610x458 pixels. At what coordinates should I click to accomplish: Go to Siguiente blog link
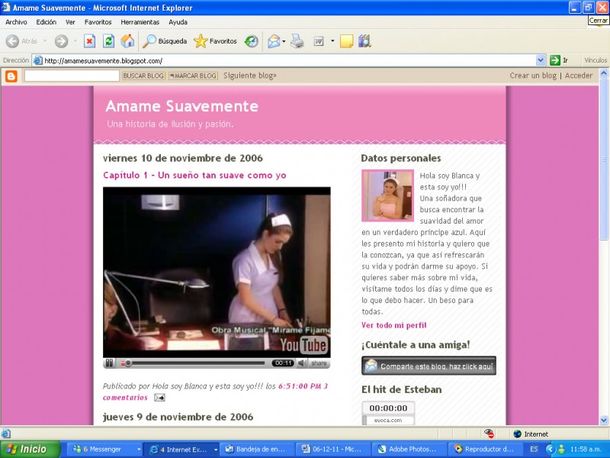pos(250,75)
